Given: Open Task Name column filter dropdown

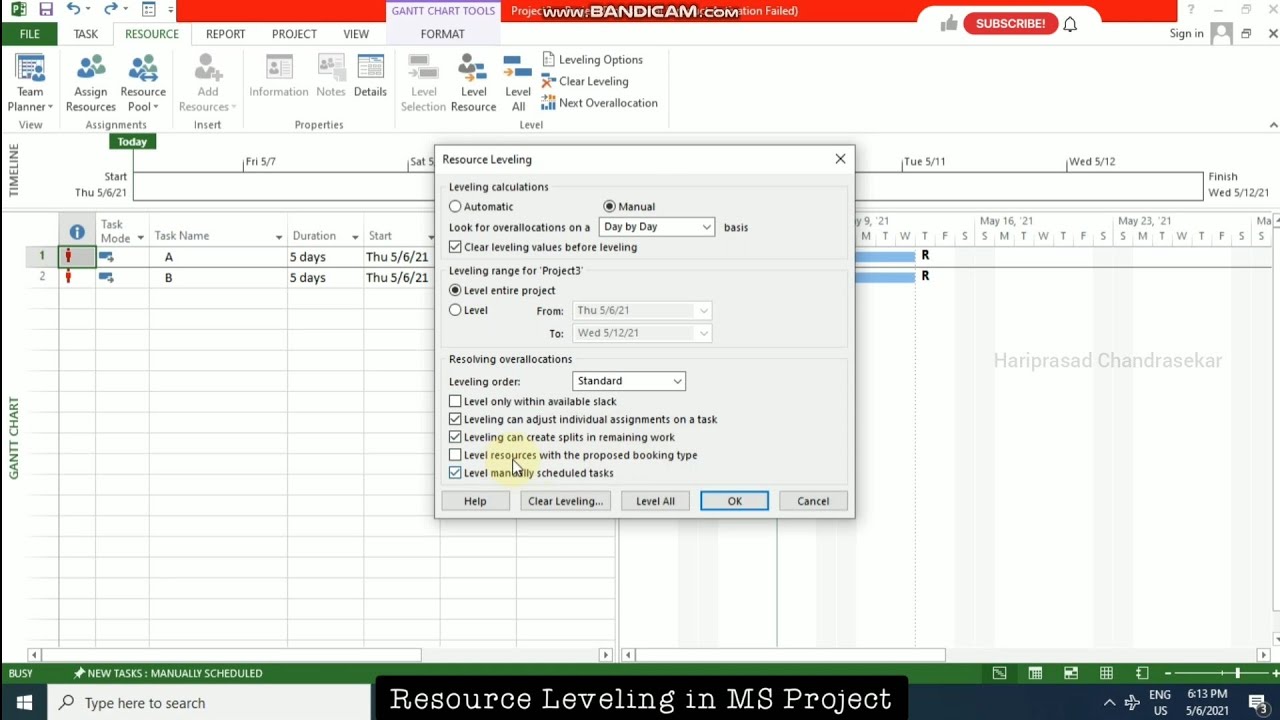Looking at the screenshot, I should pyautogui.click(x=279, y=237).
